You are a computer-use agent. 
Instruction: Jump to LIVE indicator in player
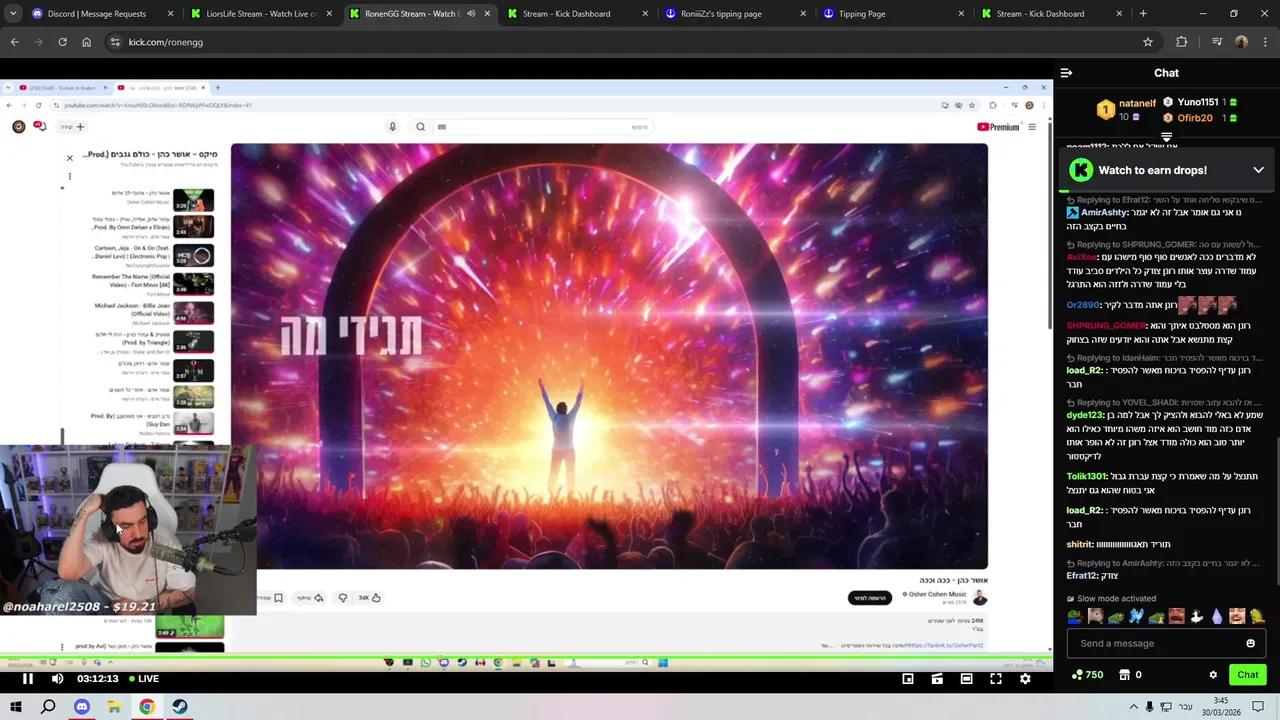[142, 679]
